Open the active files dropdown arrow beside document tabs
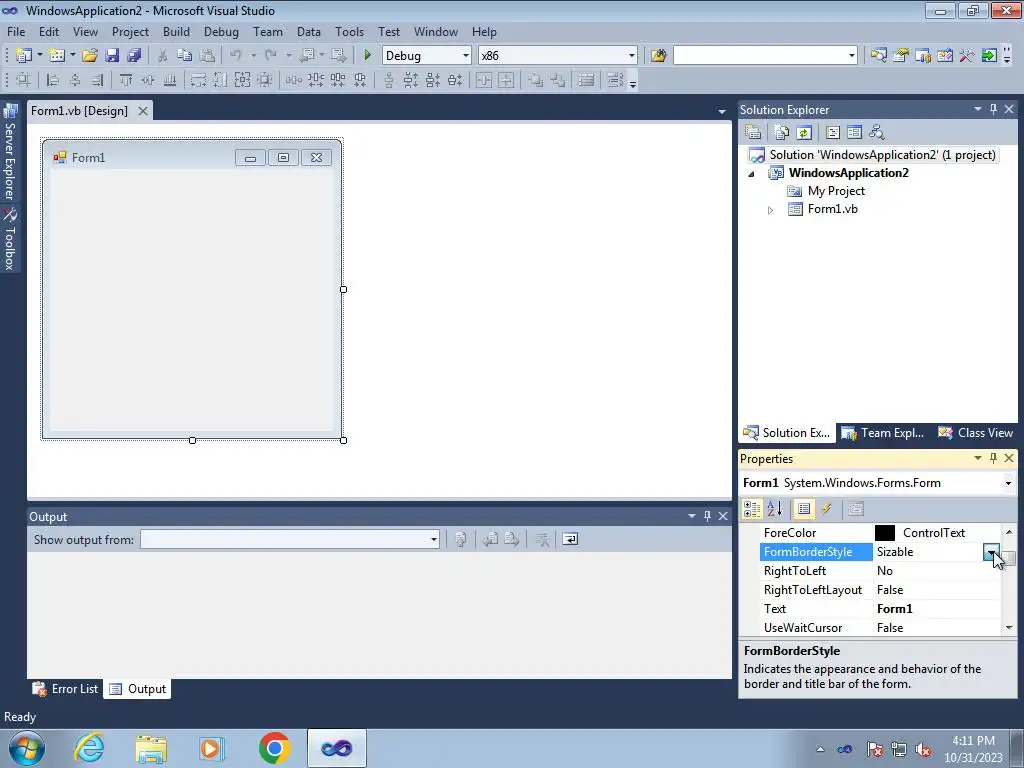 tap(722, 112)
